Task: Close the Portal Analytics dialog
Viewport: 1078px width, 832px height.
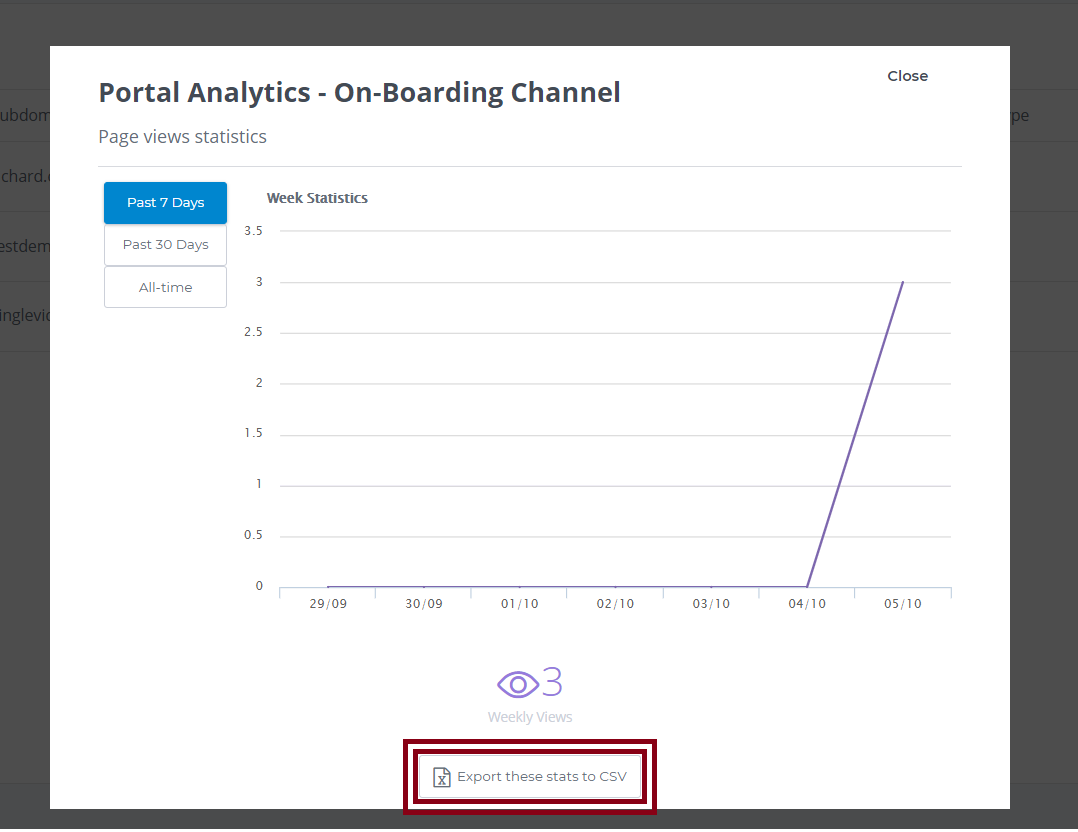Action: pyautogui.click(x=907, y=76)
